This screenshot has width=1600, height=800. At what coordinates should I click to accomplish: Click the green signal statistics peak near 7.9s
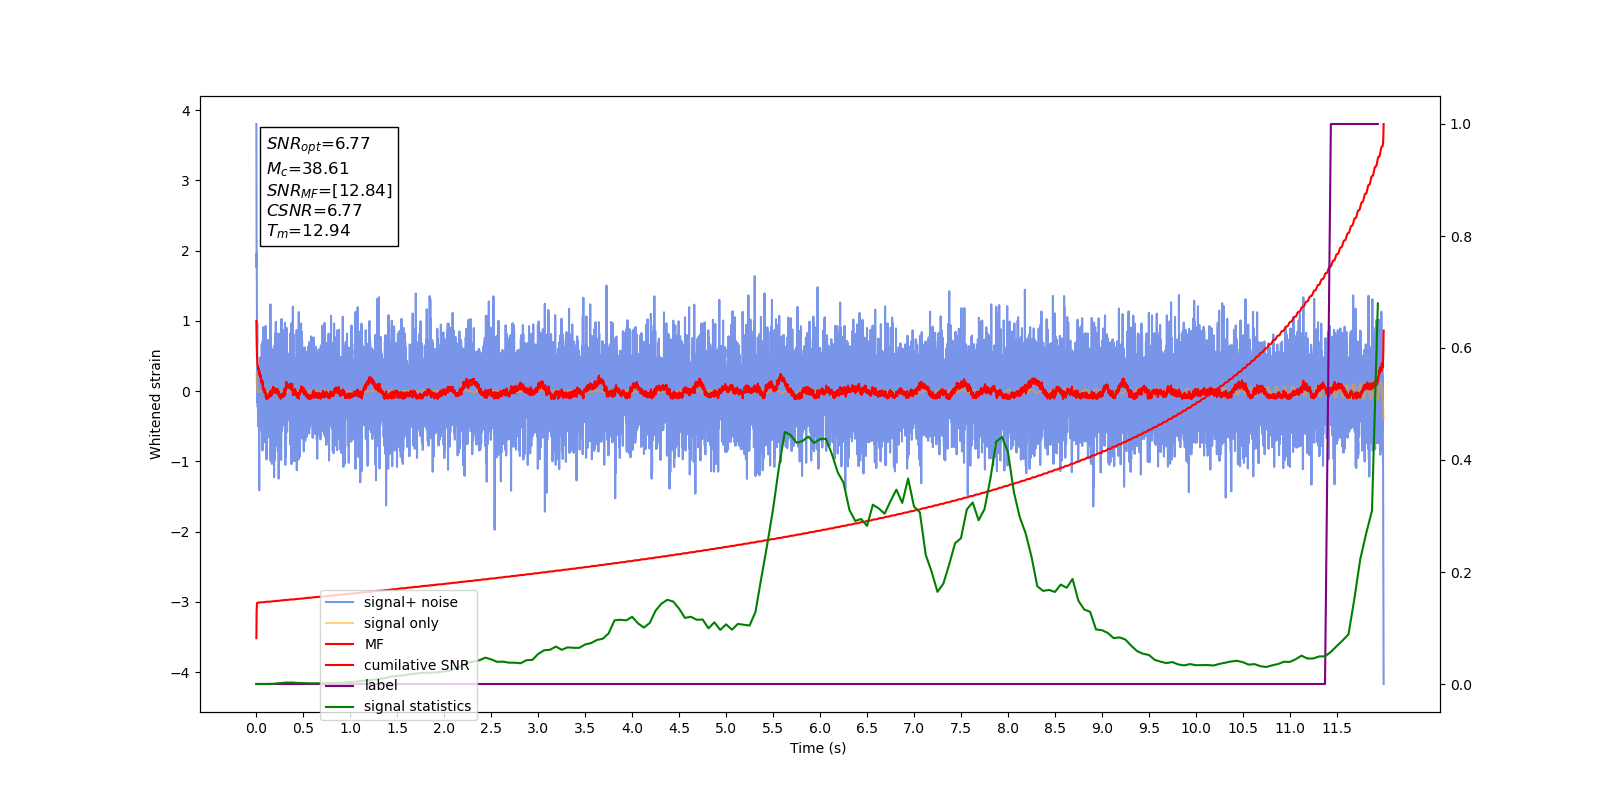pos(1001,438)
